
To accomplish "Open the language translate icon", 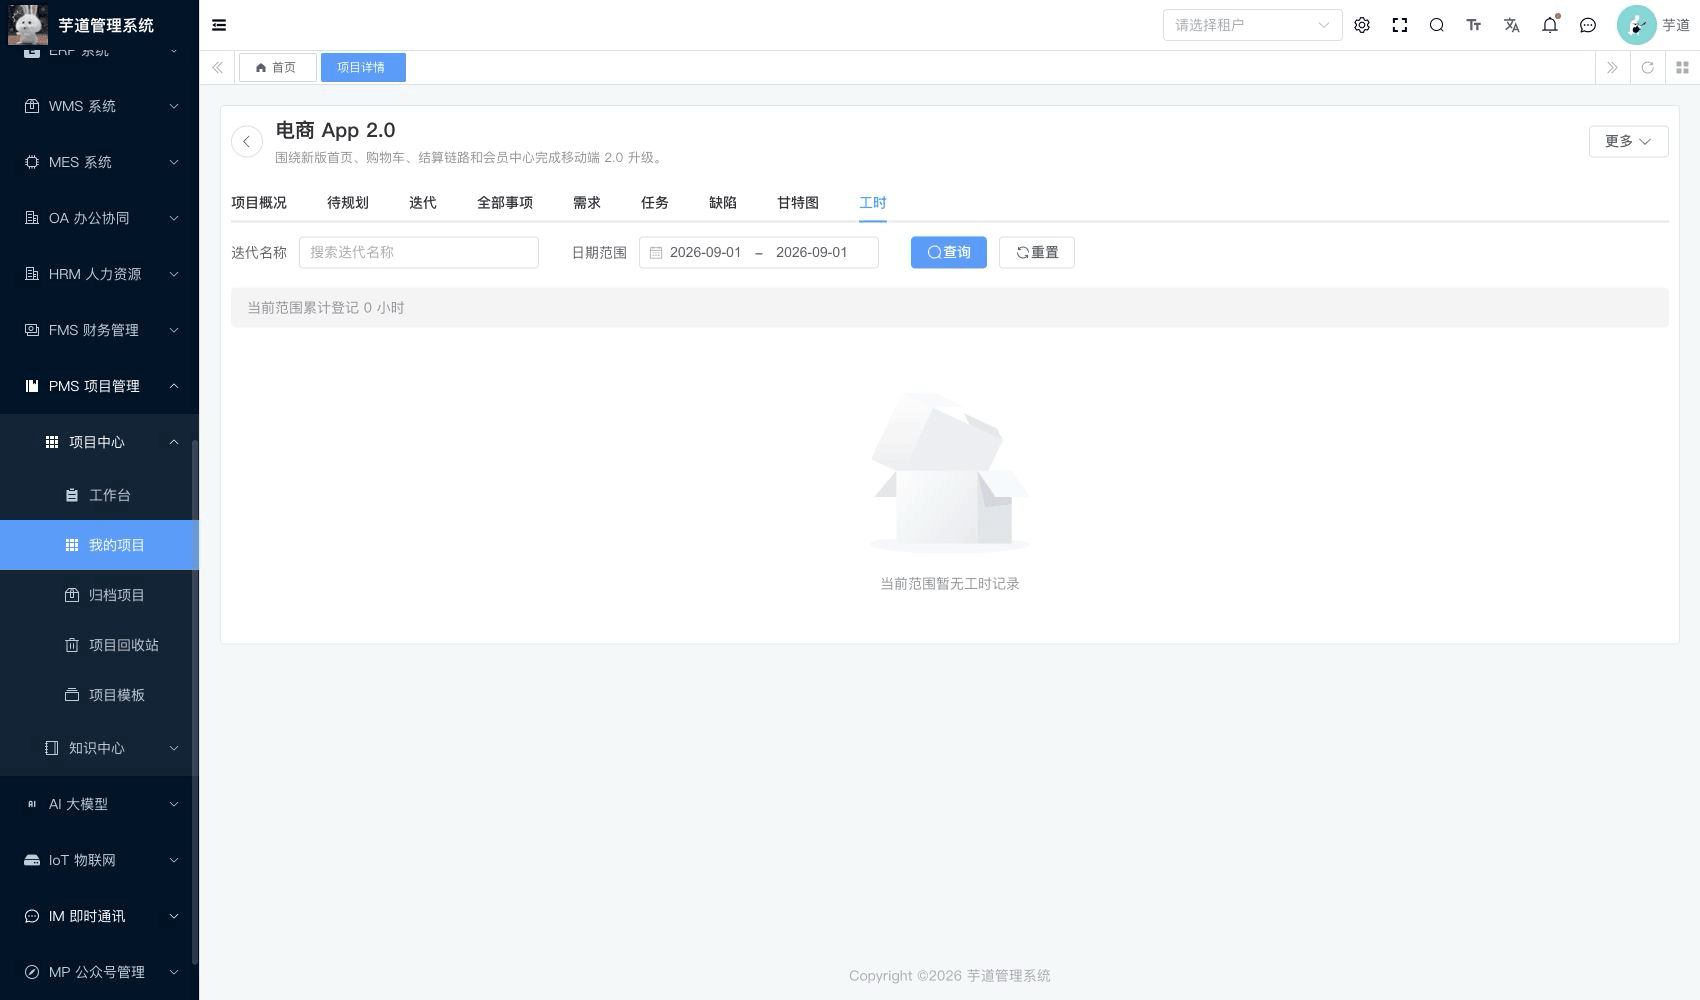I will (x=1512, y=25).
